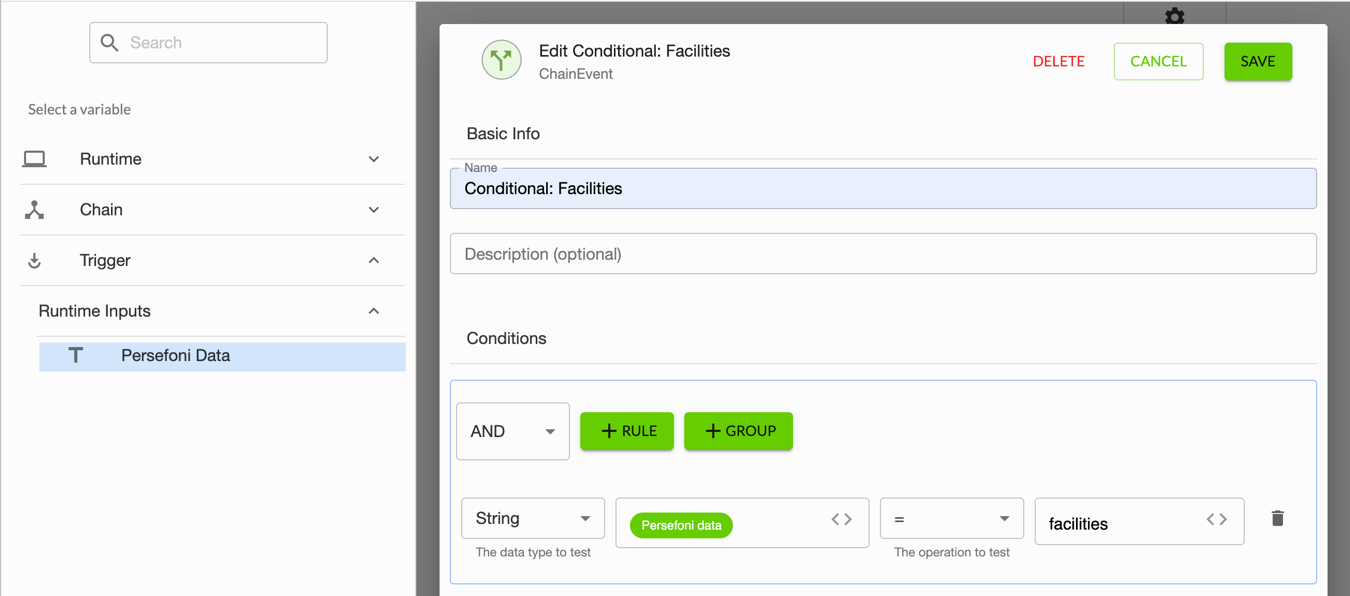Image resolution: width=1350 pixels, height=596 pixels.
Task: Click the Chain node icon
Action: click(x=35, y=210)
